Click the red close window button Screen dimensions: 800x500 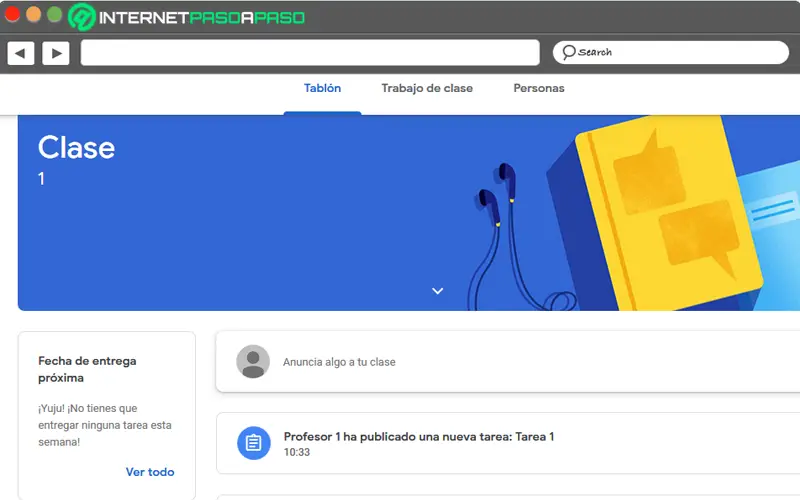12,14
